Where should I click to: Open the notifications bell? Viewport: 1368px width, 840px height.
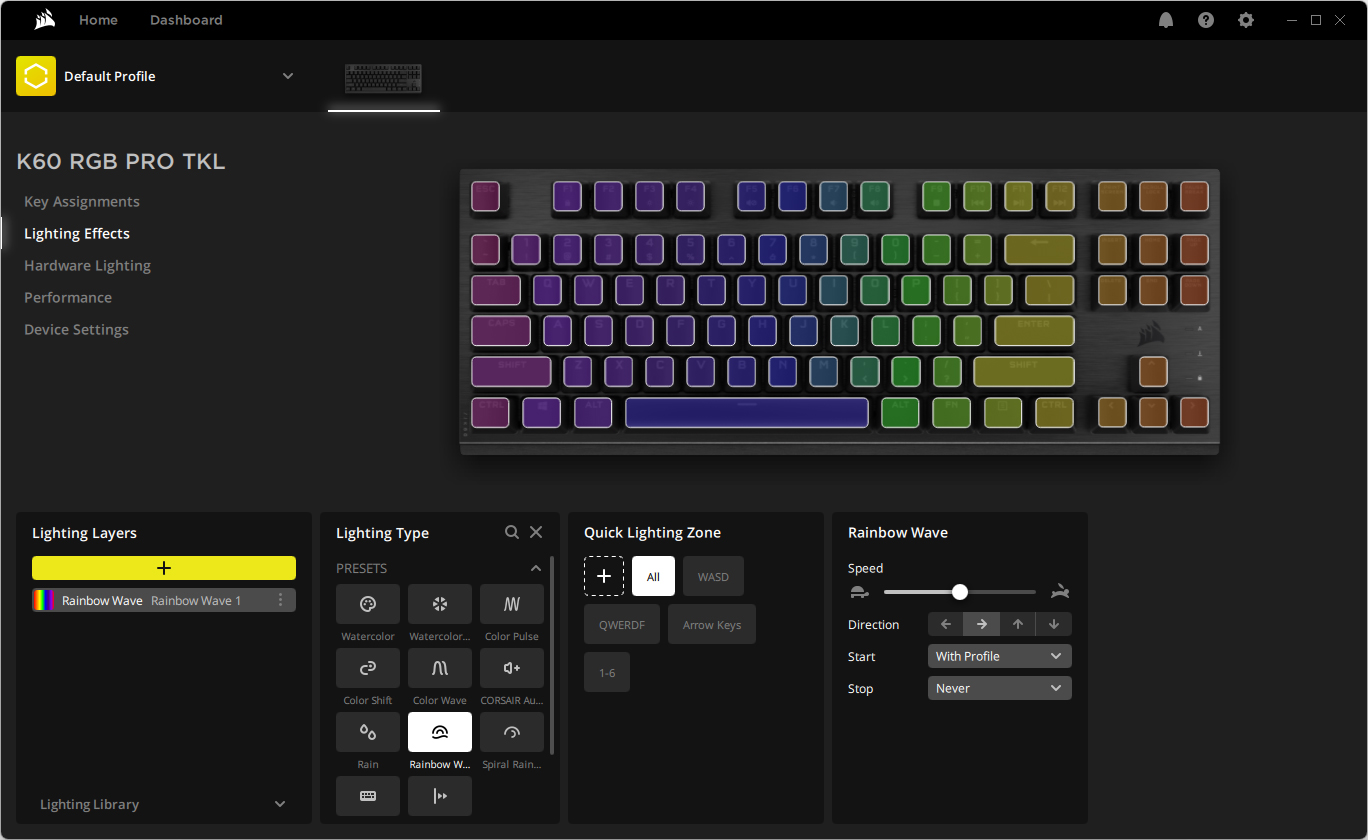pyautogui.click(x=1166, y=20)
